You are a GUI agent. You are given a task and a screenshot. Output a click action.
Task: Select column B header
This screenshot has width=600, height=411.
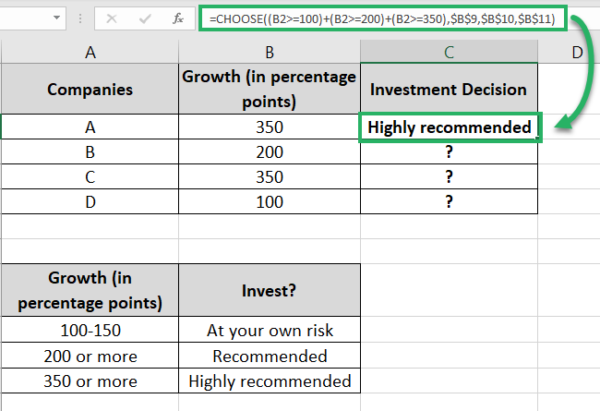coord(269,52)
